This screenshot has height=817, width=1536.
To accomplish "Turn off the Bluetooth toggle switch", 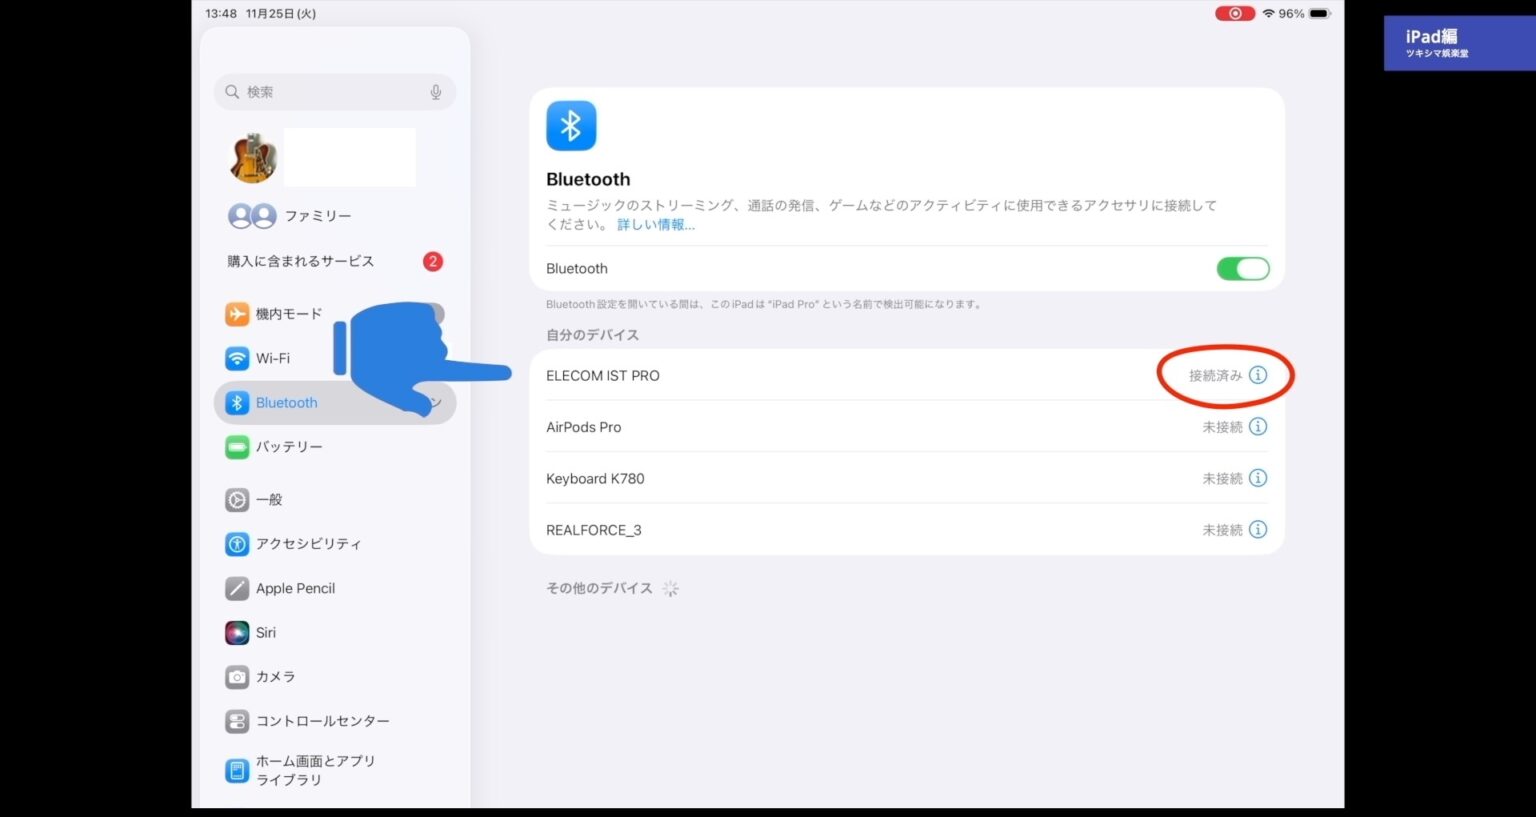I will coord(1242,269).
